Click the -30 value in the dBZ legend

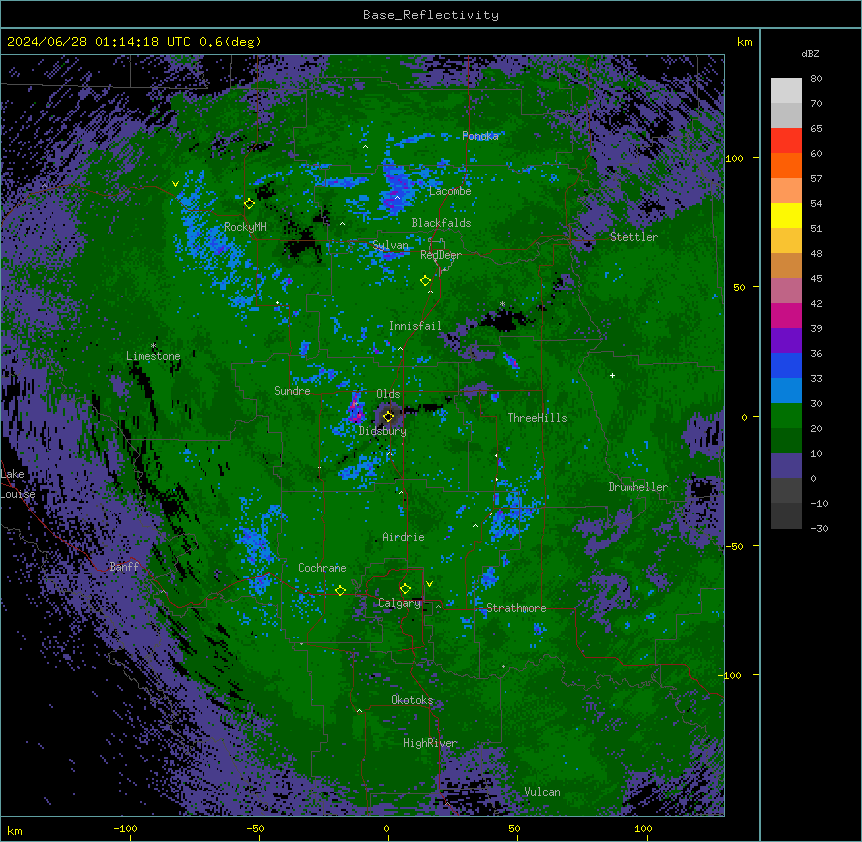[x=819, y=528]
